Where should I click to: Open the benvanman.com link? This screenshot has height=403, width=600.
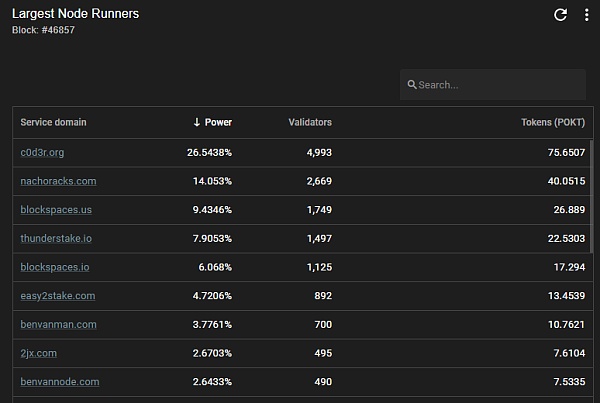coord(58,325)
